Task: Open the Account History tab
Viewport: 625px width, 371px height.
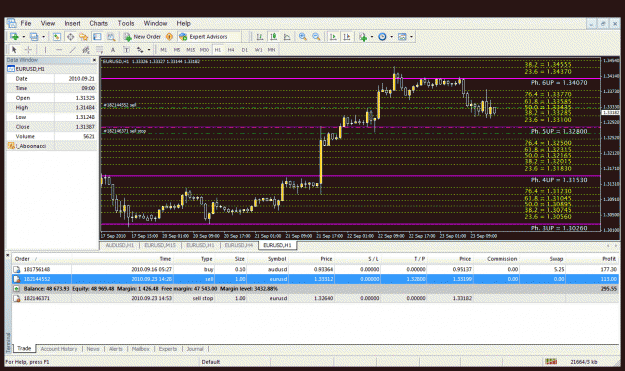Action: [x=59, y=349]
